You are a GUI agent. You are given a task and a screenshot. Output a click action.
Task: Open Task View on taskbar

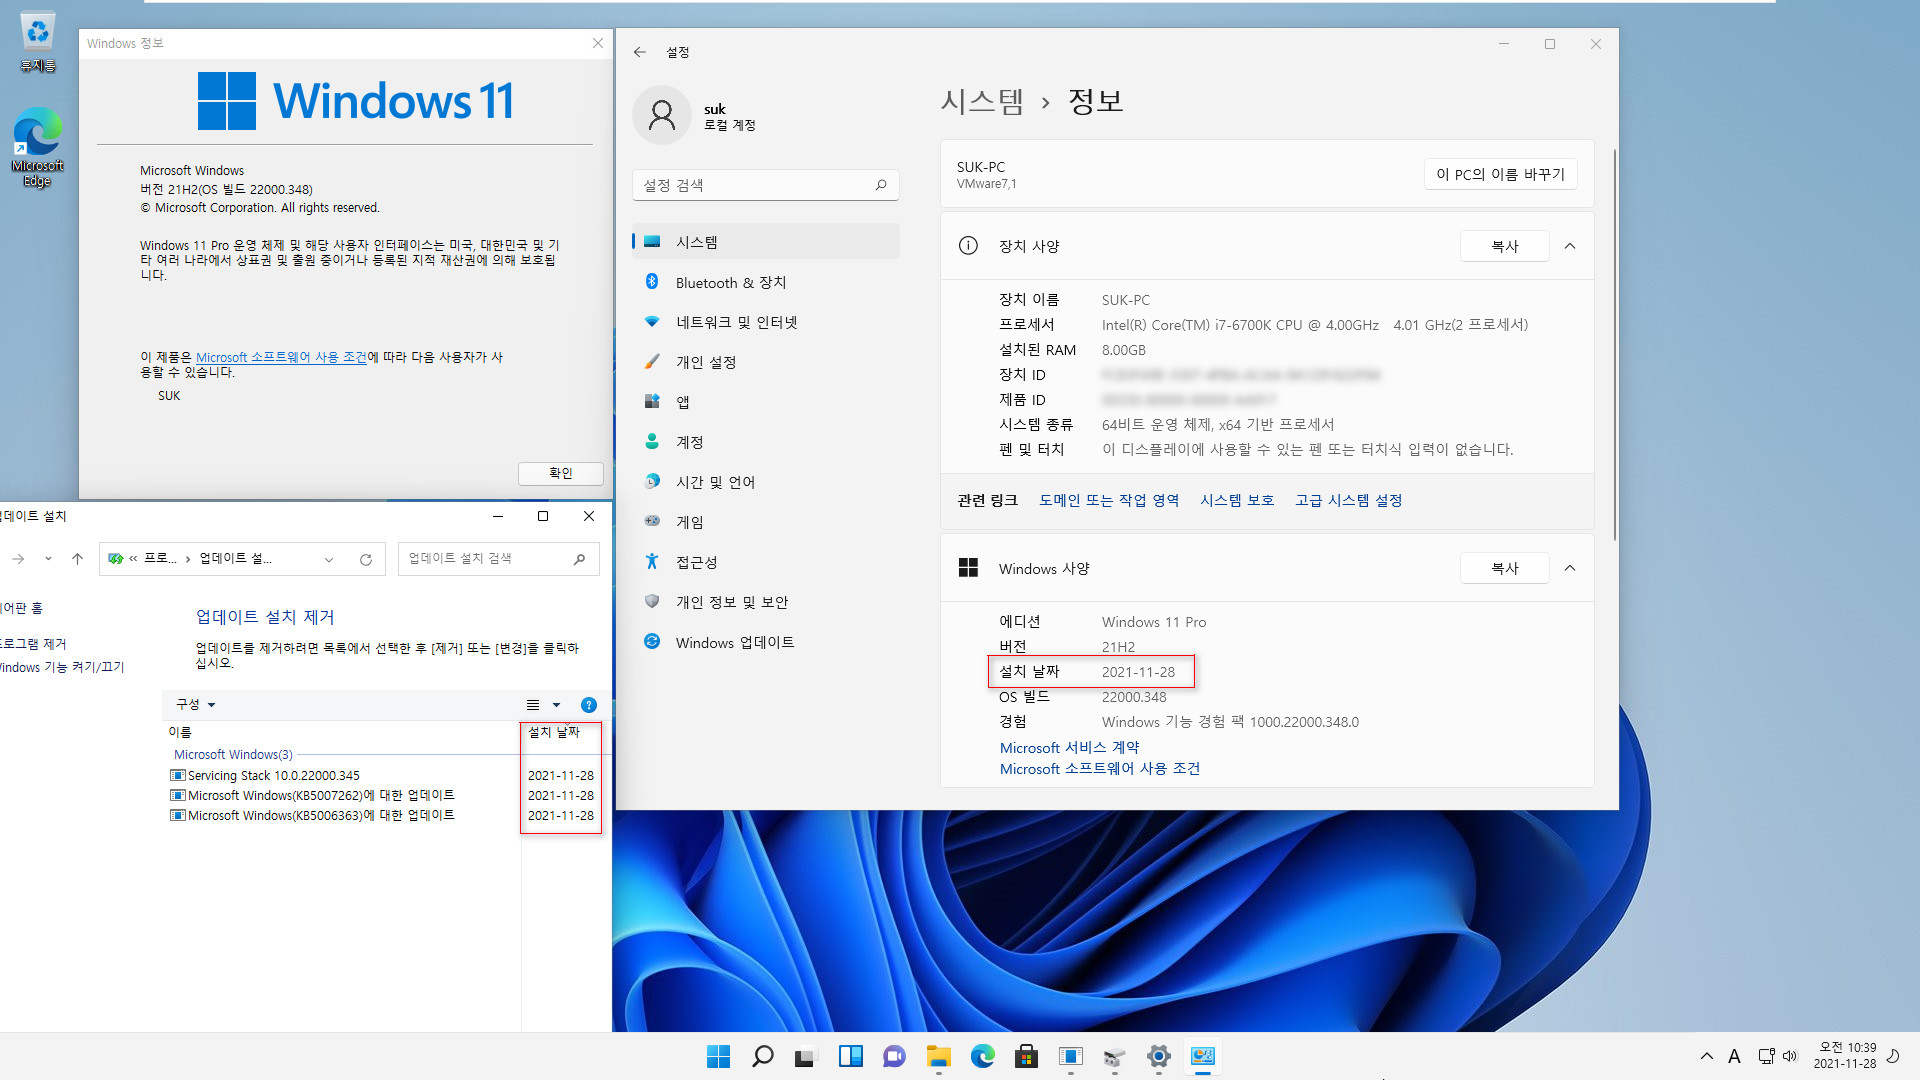point(806,1056)
